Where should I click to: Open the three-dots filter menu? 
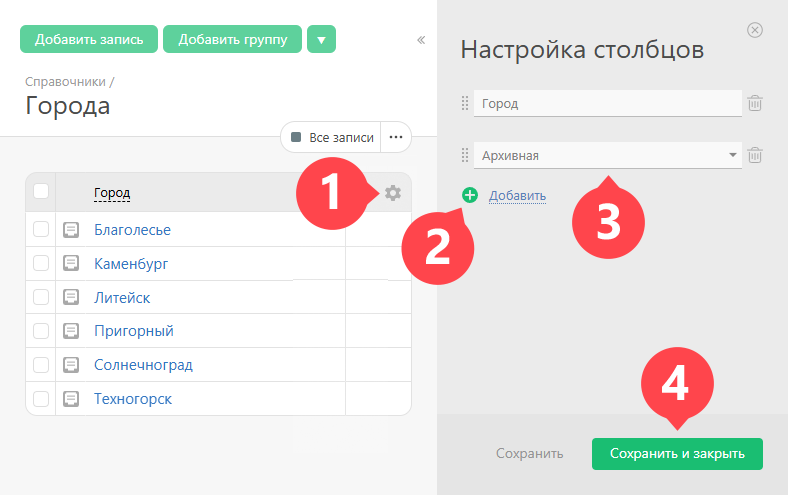(x=396, y=137)
